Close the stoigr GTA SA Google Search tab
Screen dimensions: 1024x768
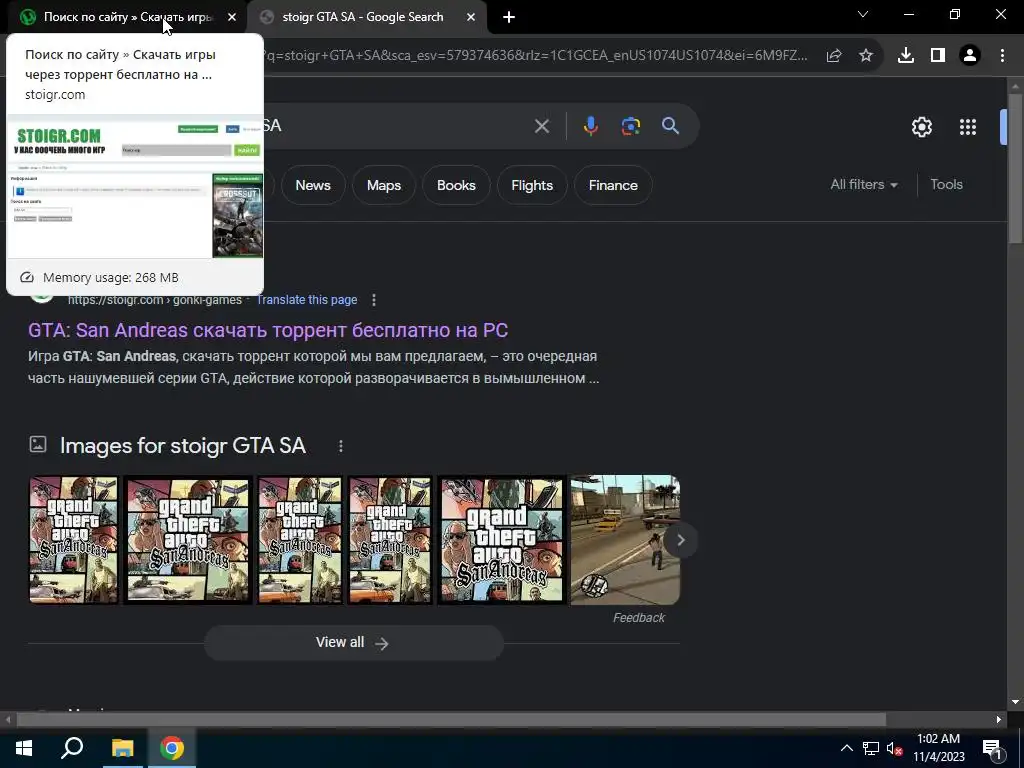[471, 17]
